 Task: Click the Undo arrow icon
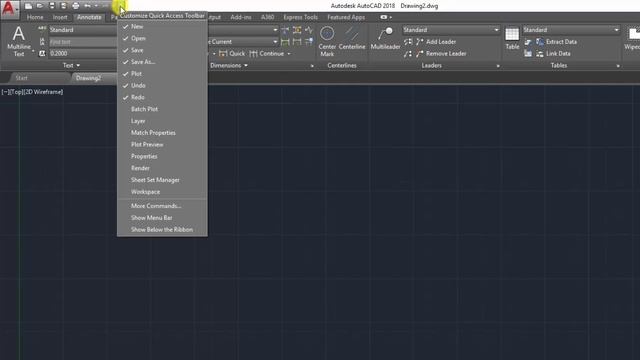pos(87,6)
